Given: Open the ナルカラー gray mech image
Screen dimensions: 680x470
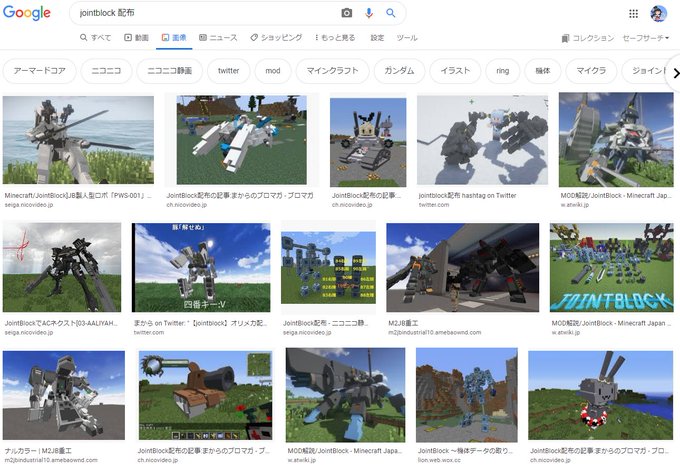Looking at the screenshot, I should pyautogui.click(x=64, y=395).
